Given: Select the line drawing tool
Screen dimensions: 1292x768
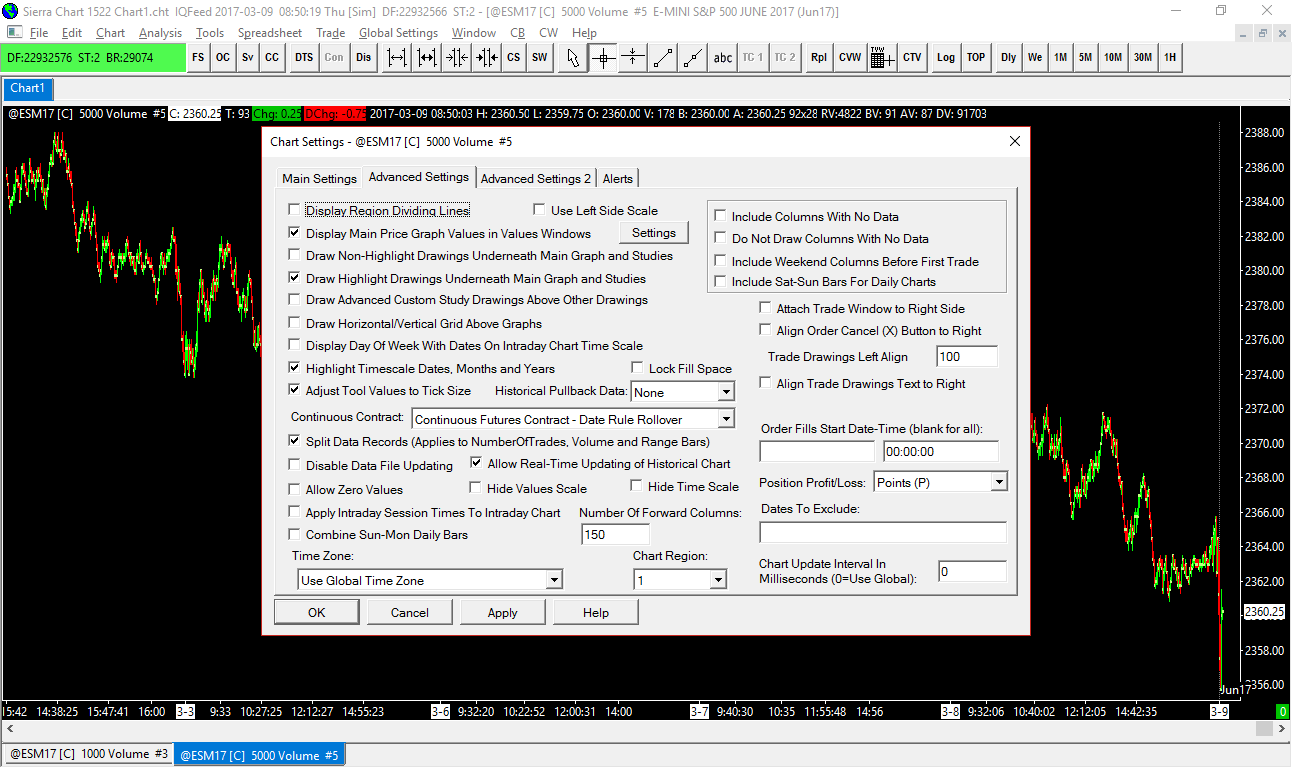Looking at the screenshot, I should coord(662,58).
